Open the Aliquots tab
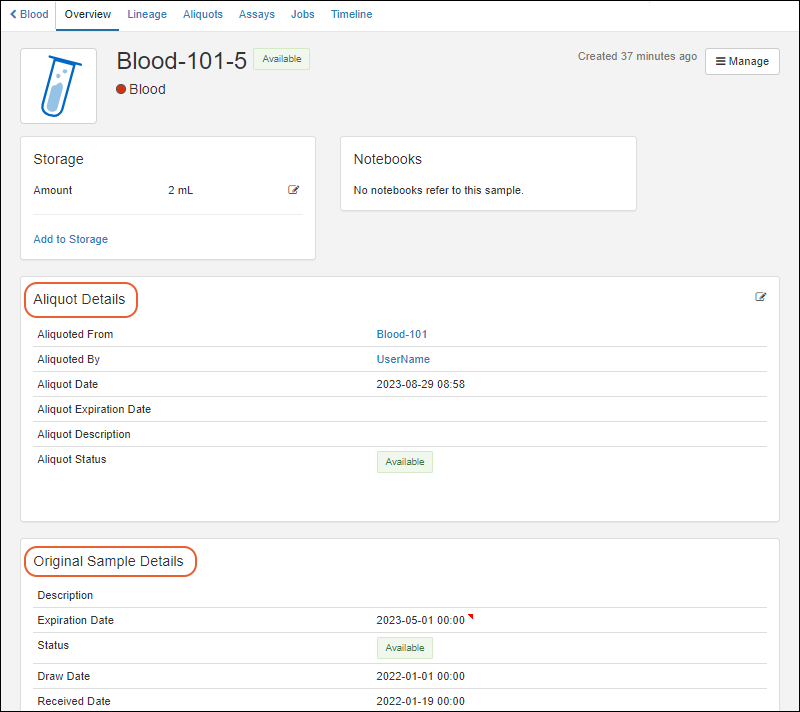The width and height of the screenshot is (800, 712). pyautogui.click(x=203, y=15)
